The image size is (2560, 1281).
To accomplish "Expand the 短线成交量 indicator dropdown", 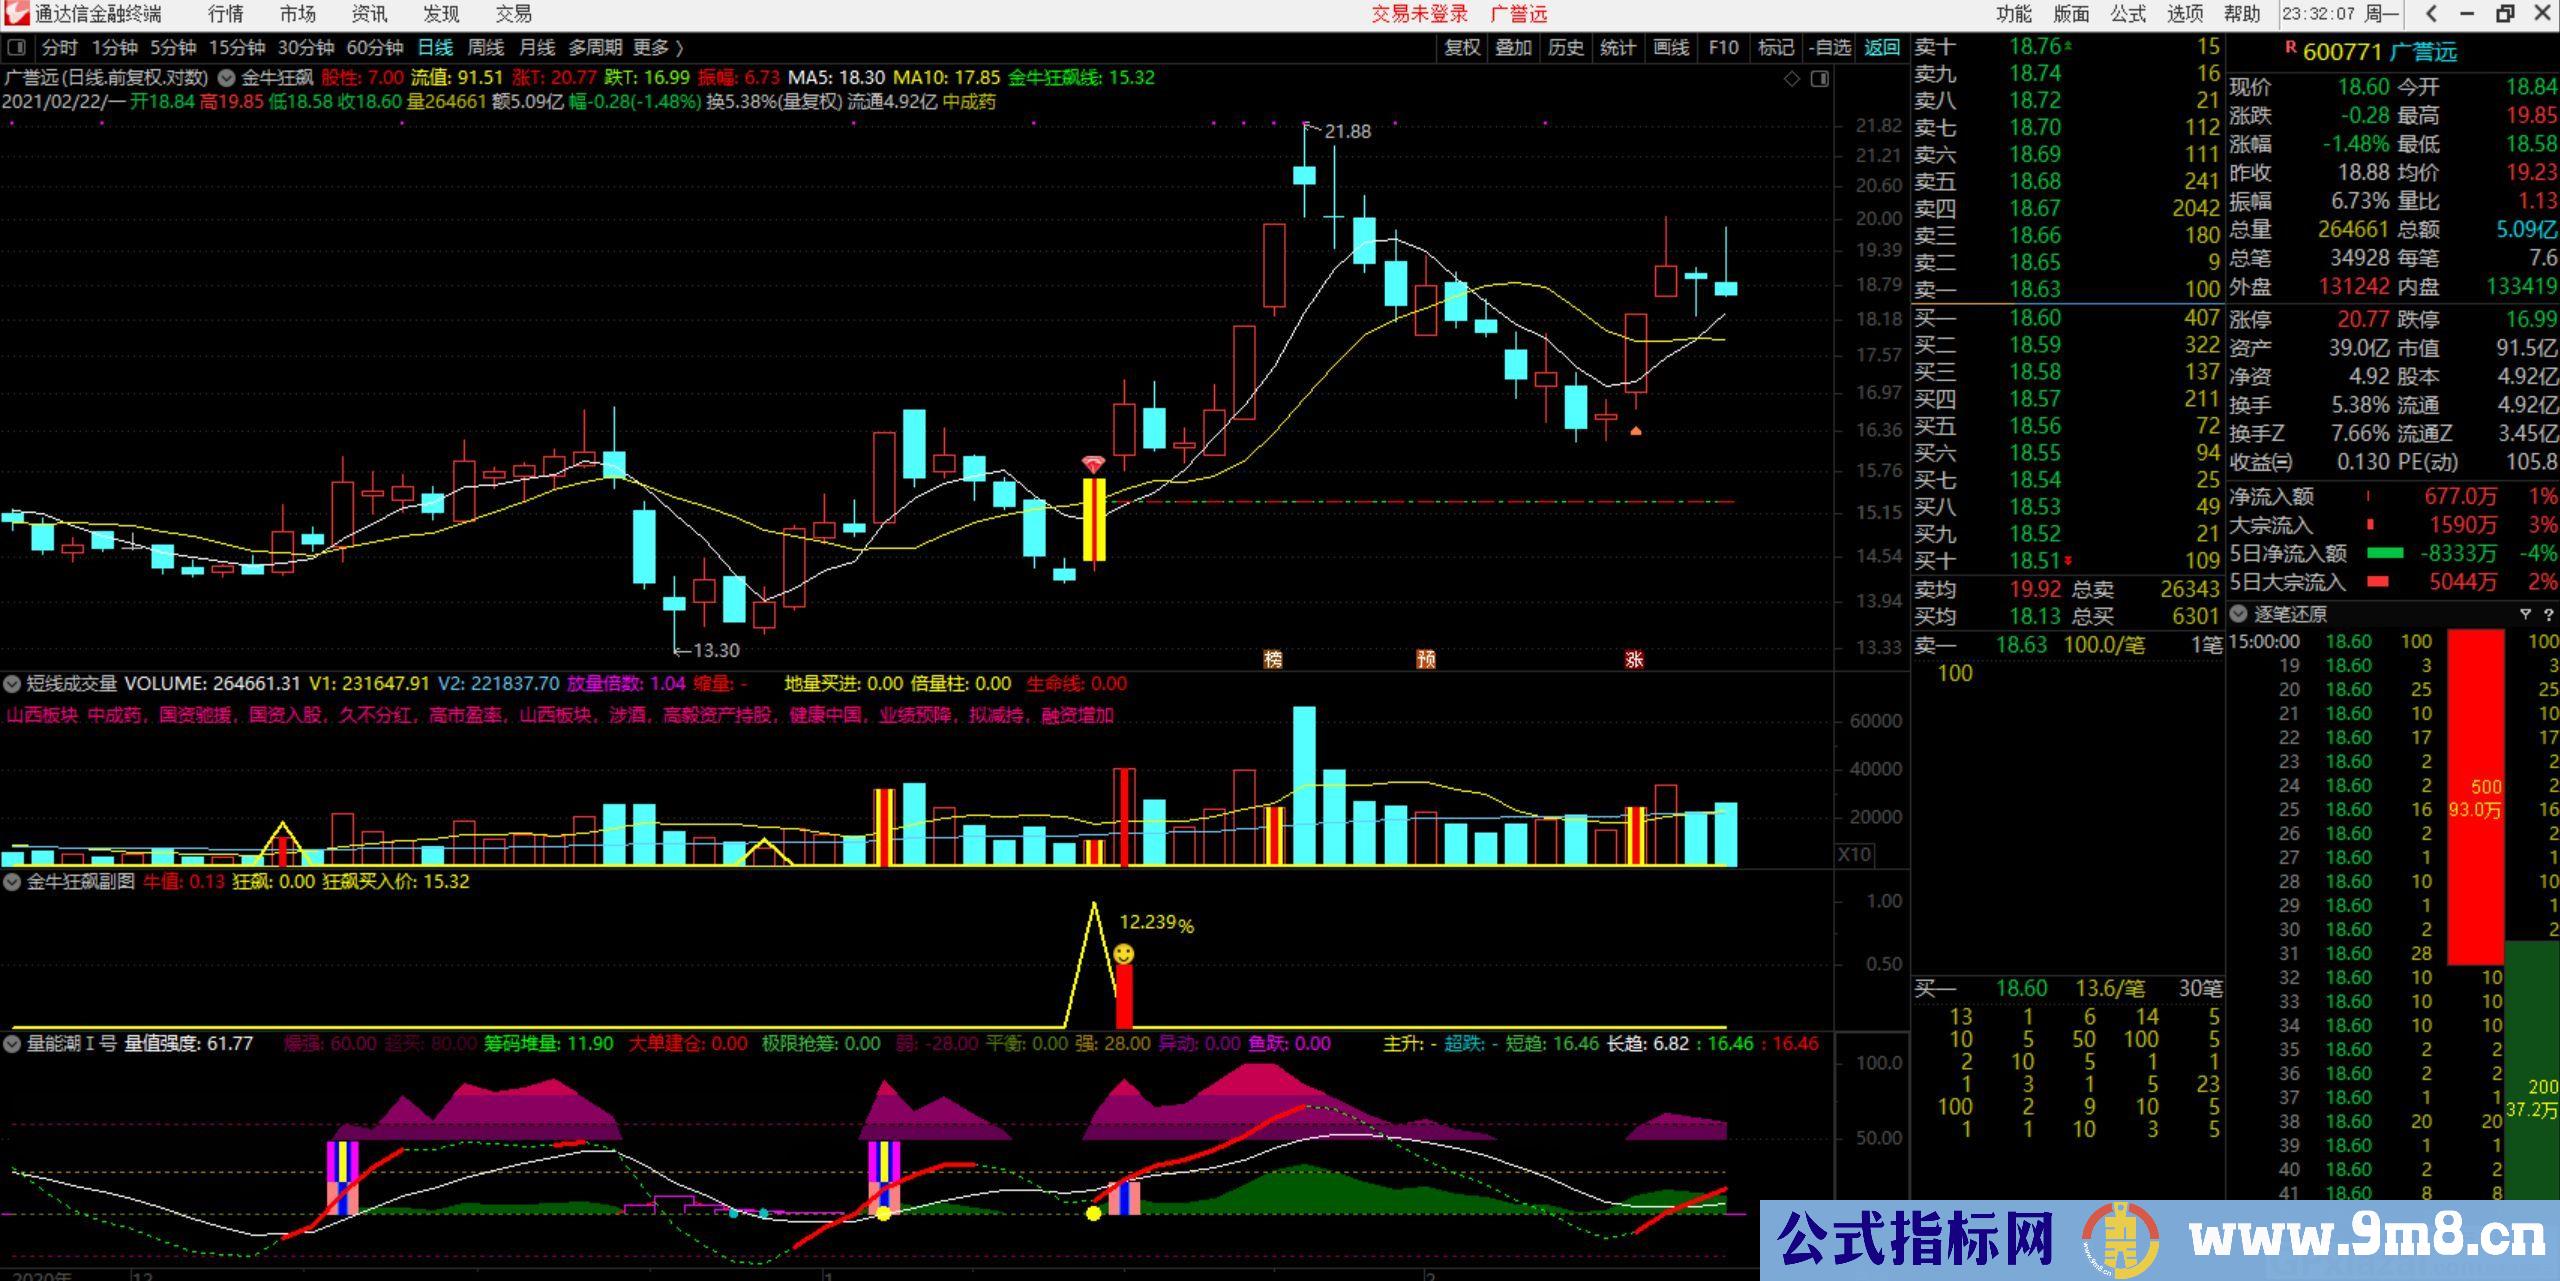I will [x=12, y=684].
